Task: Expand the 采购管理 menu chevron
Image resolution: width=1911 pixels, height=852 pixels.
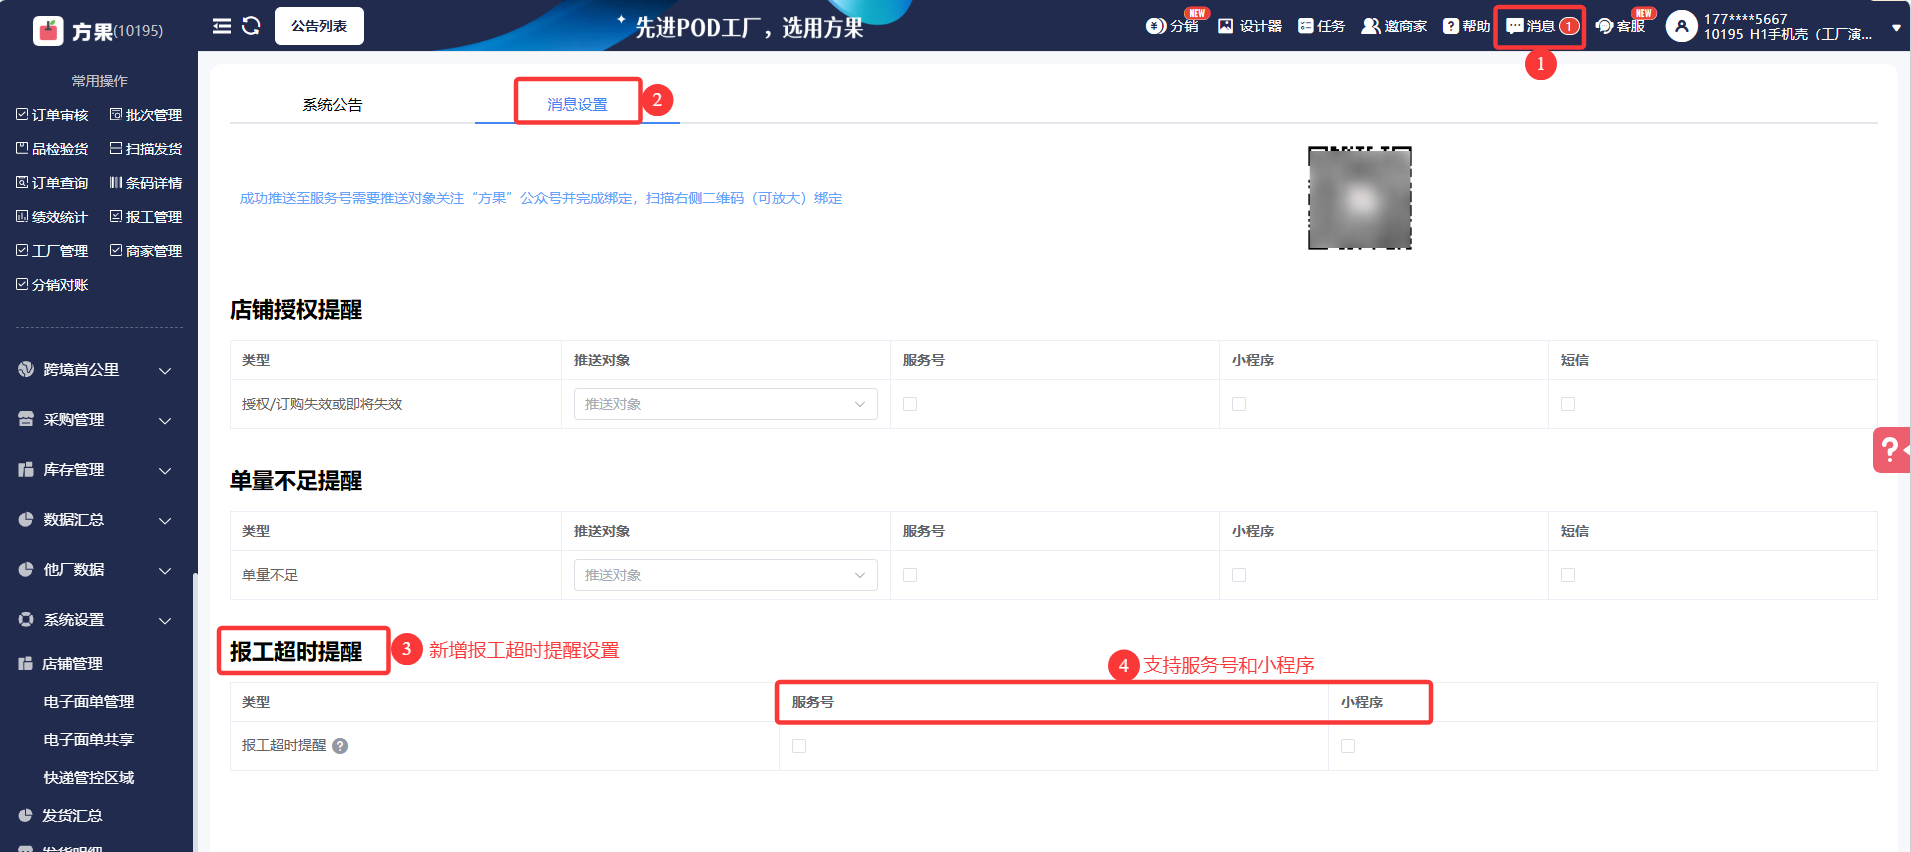Action: (x=165, y=421)
